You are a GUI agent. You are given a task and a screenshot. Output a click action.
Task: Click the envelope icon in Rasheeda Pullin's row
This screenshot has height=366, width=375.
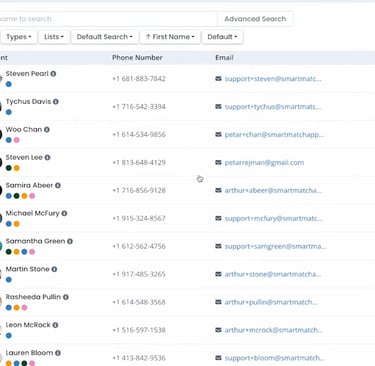point(218,302)
